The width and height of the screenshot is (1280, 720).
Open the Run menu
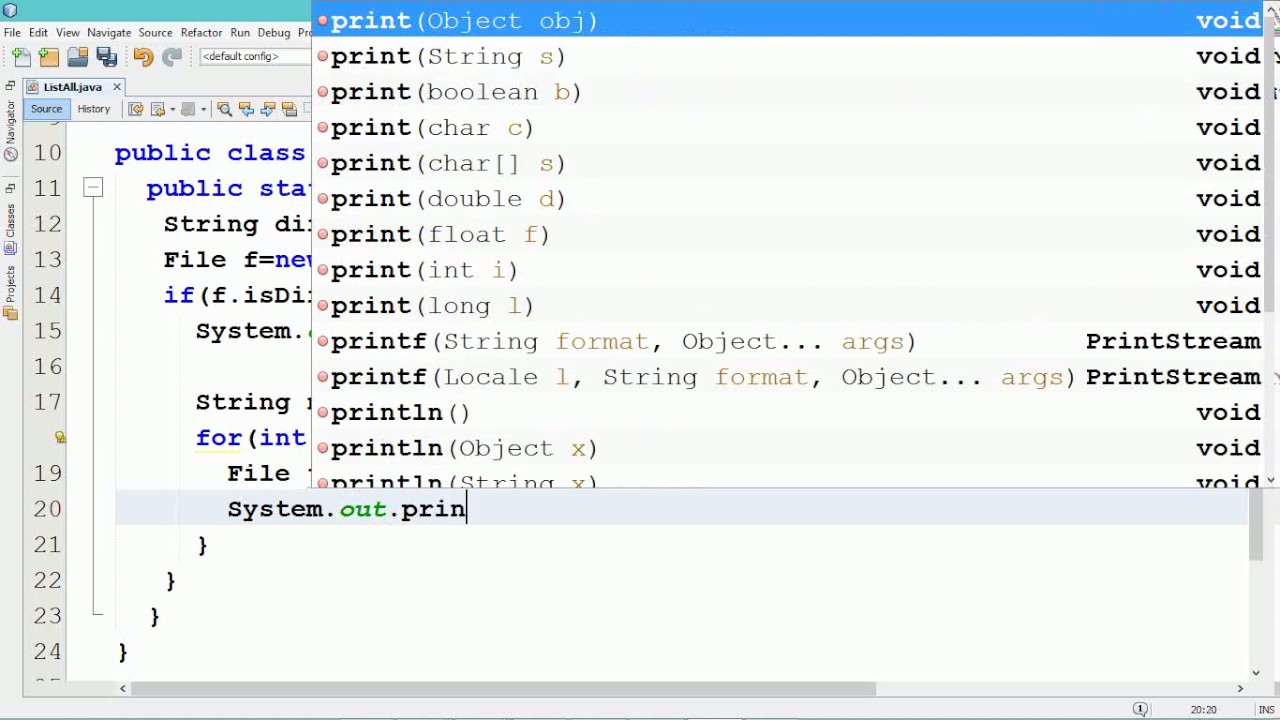[240, 33]
